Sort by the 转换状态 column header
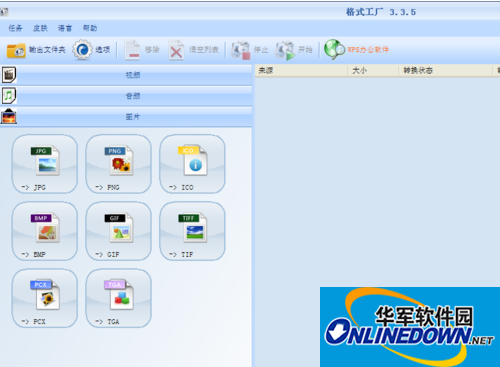500x367 pixels. [x=446, y=71]
